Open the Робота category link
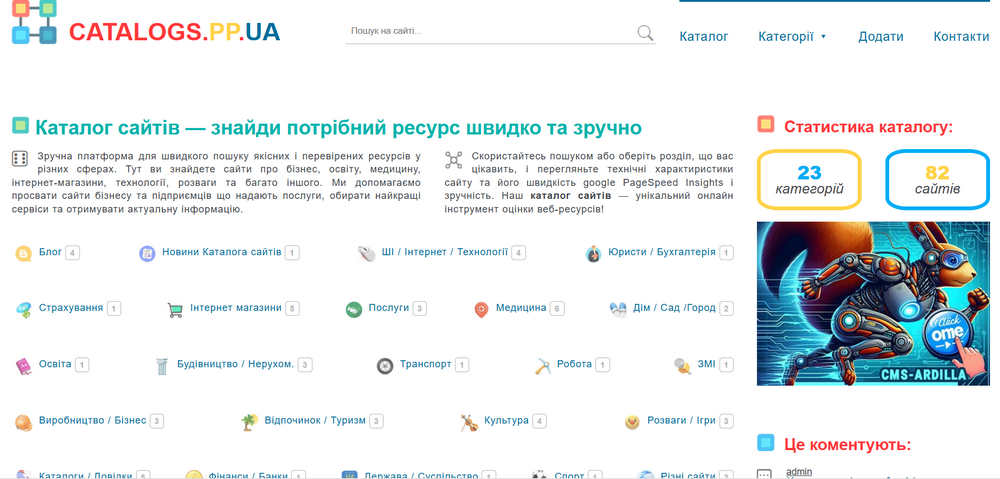 point(574,364)
